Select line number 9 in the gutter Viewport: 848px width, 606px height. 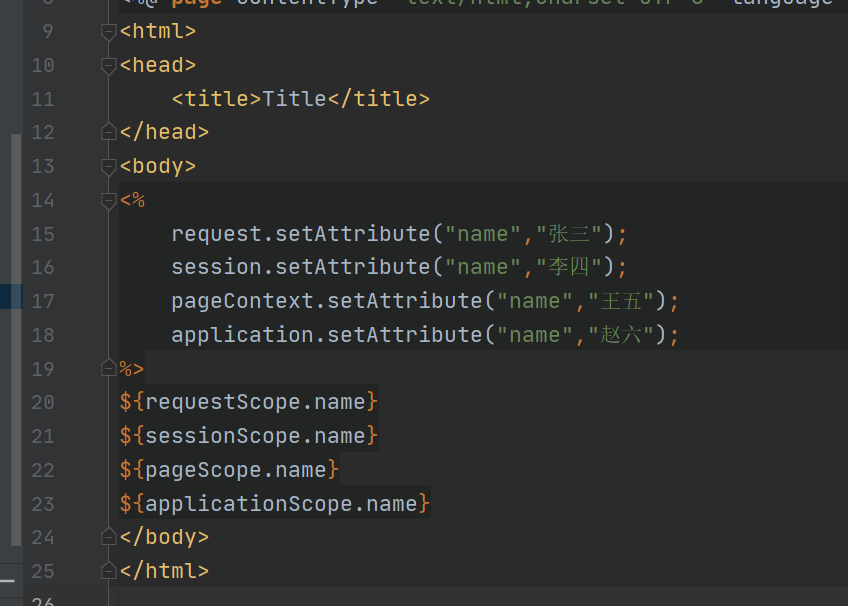48,31
